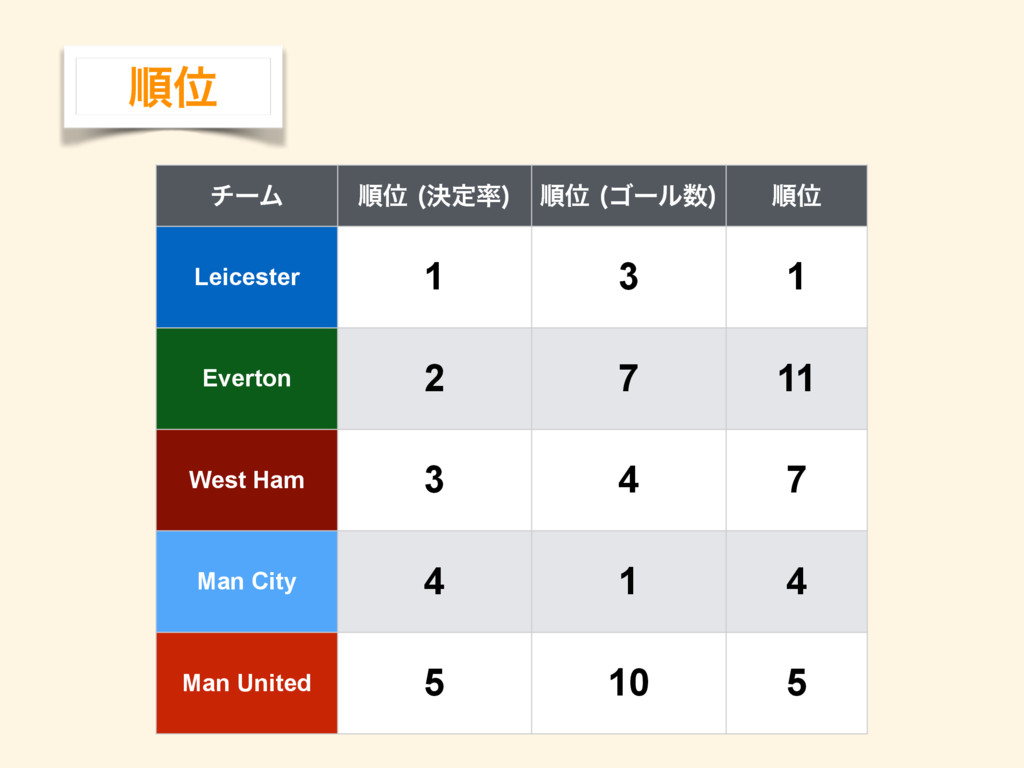Click Man United's goal-count rank cell showing 10
This screenshot has height=768, width=1024.
click(628, 682)
